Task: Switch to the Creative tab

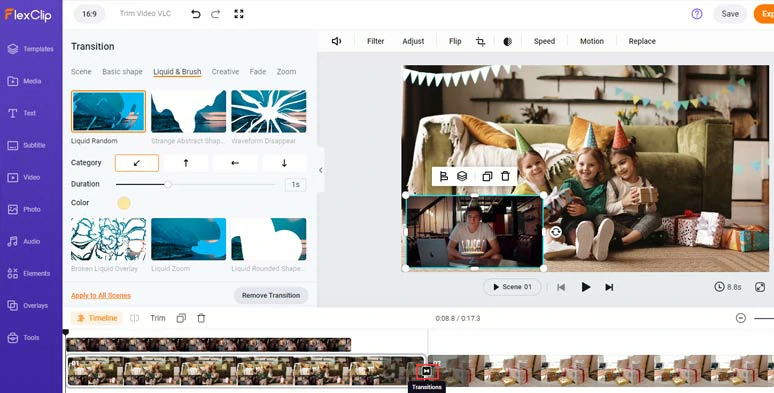Action: tap(225, 72)
